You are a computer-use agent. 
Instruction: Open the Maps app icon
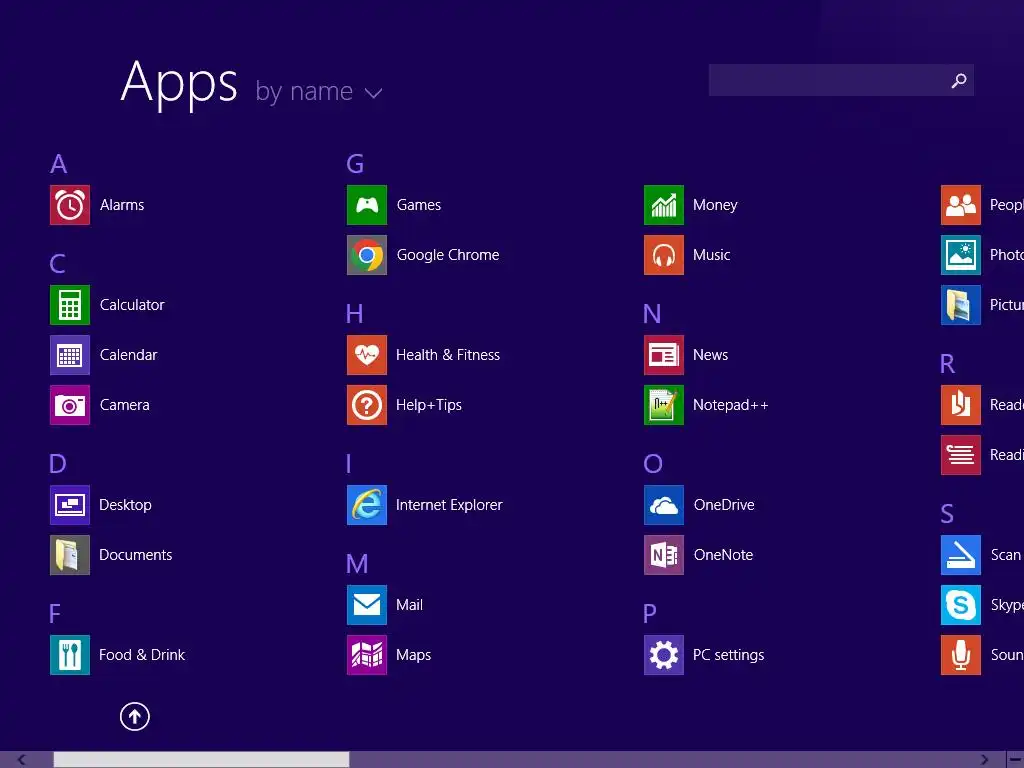click(x=367, y=655)
